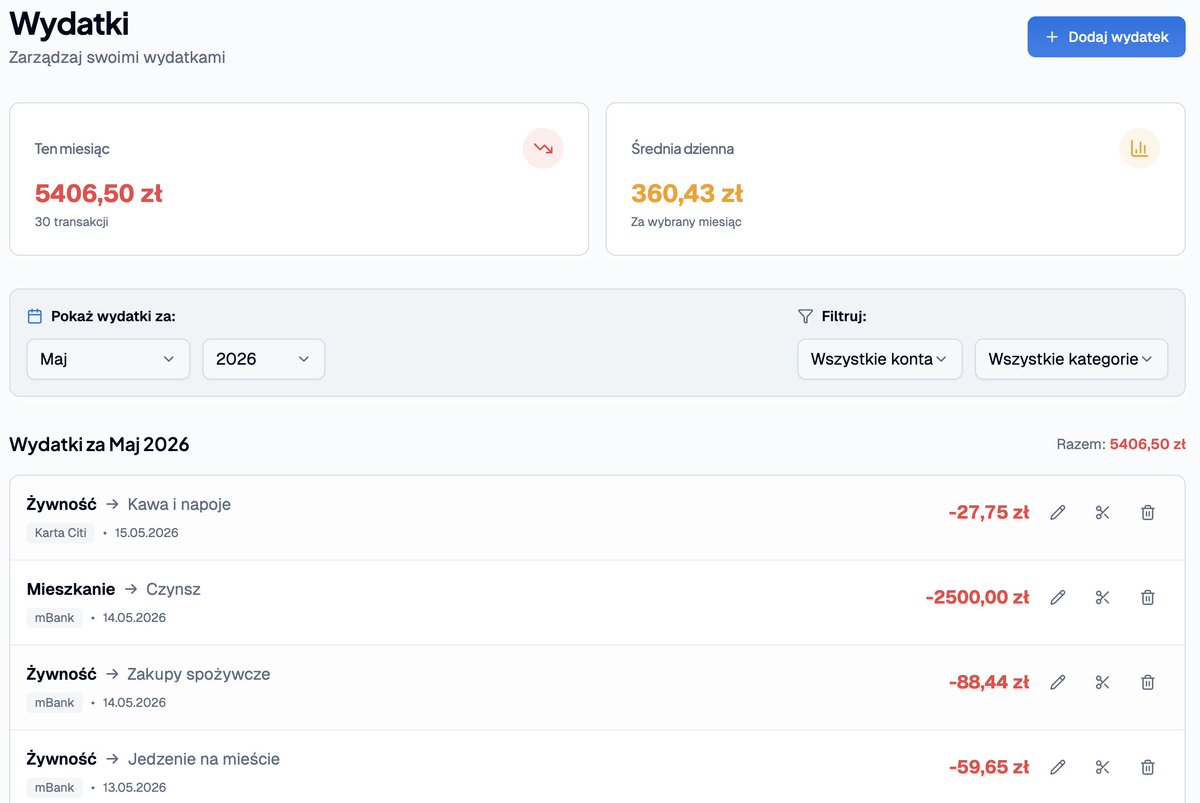This screenshot has height=803, width=1200.
Task: Delete the Jedzenie na mieście expense
Action: click(x=1148, y=767)
